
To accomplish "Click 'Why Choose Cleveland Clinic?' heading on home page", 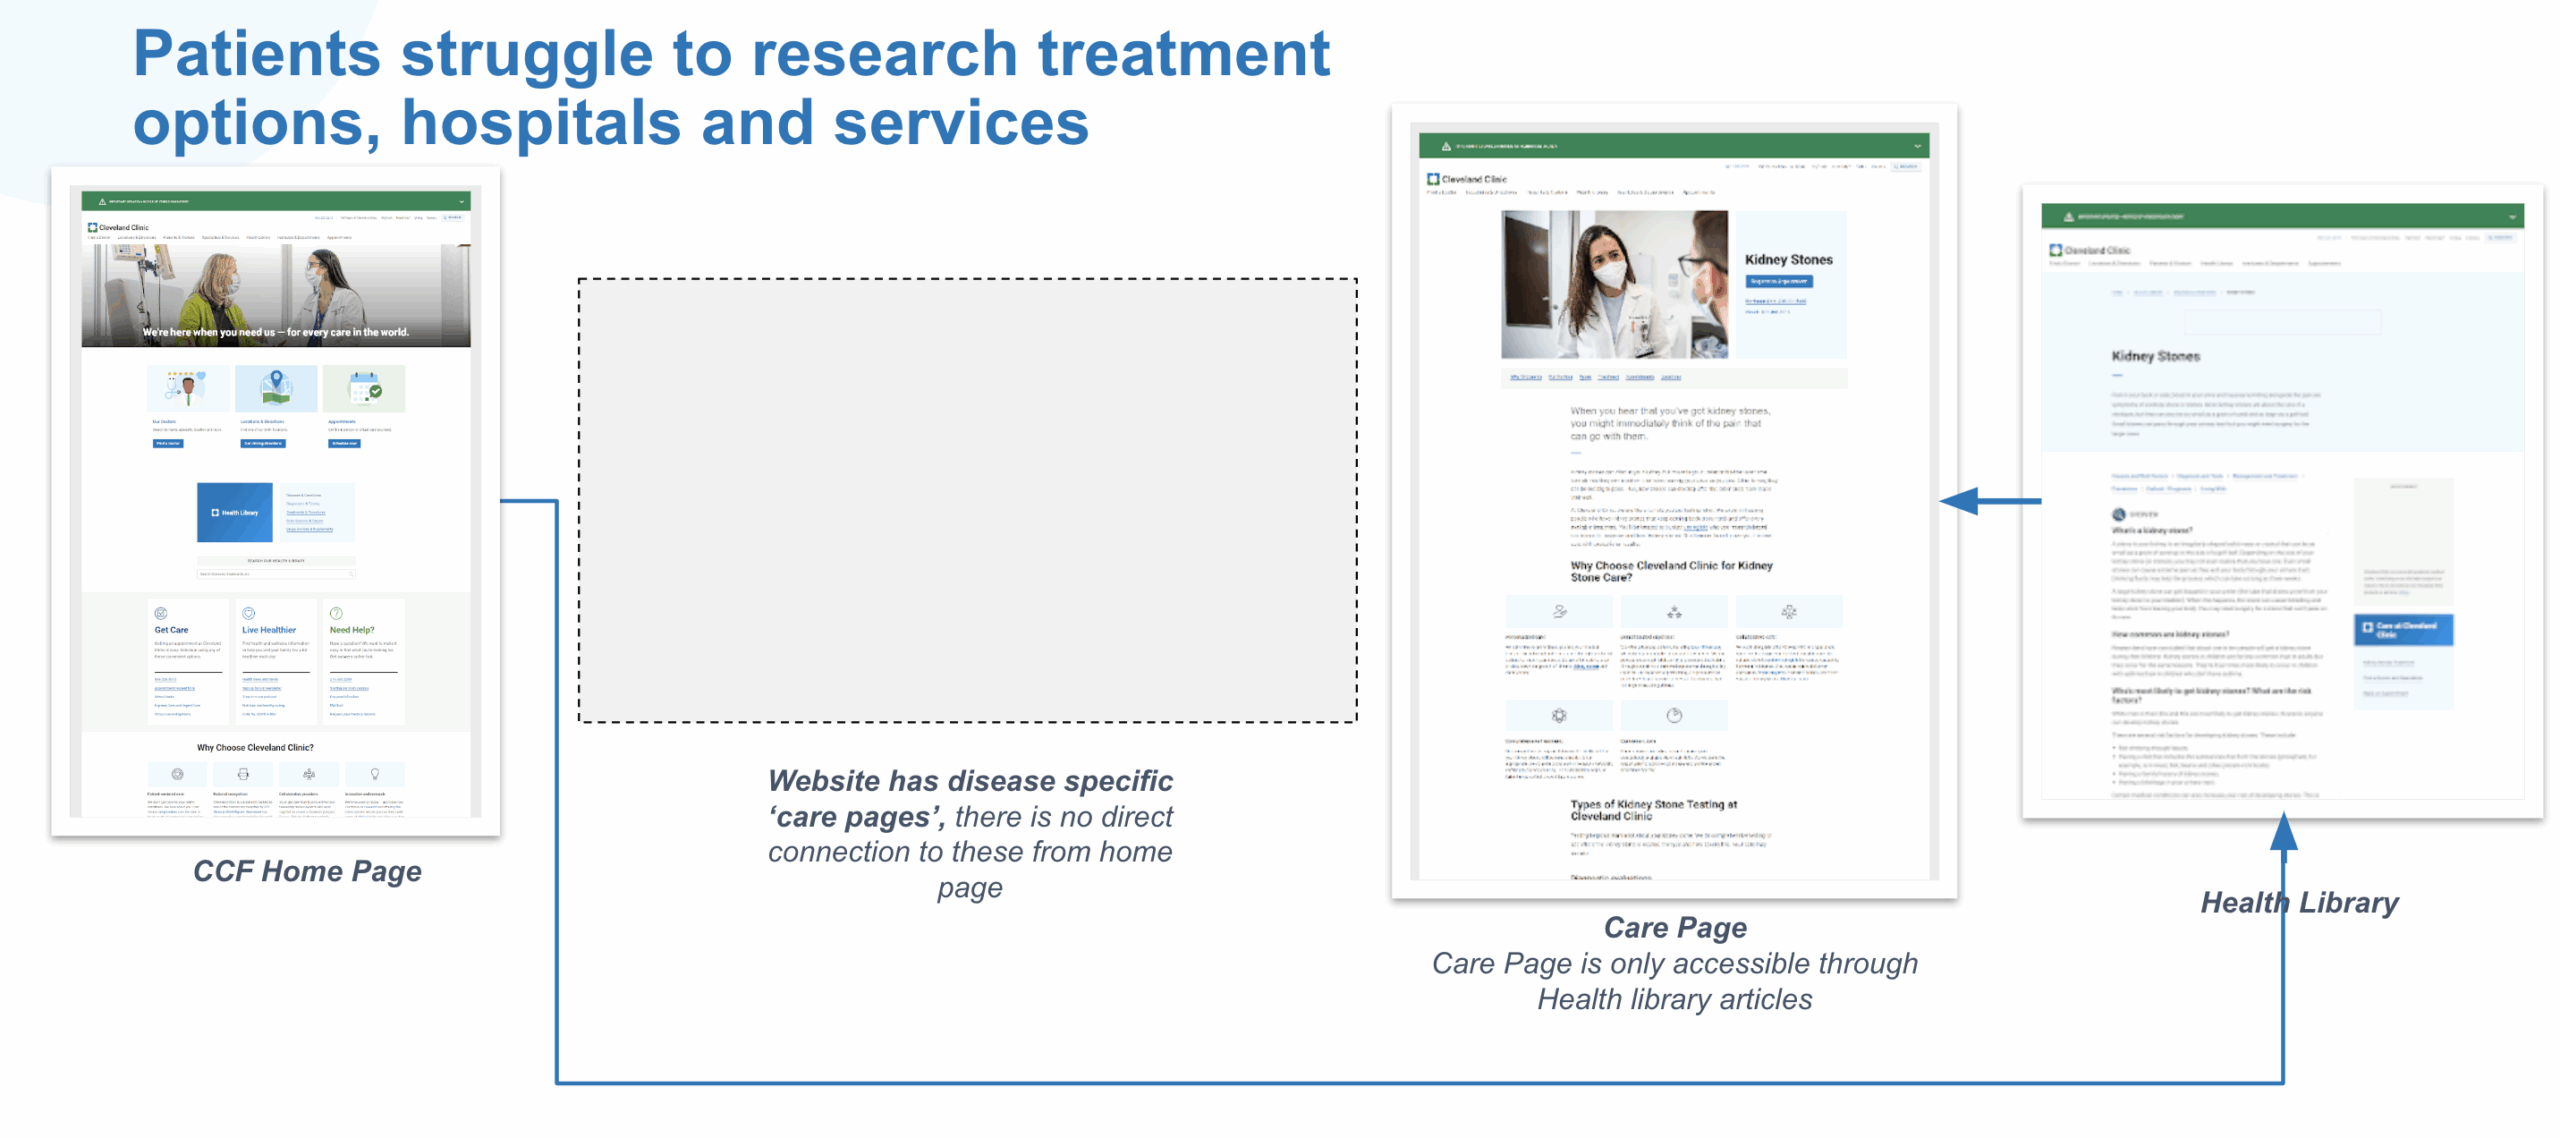I will click(x=255, y=747).
